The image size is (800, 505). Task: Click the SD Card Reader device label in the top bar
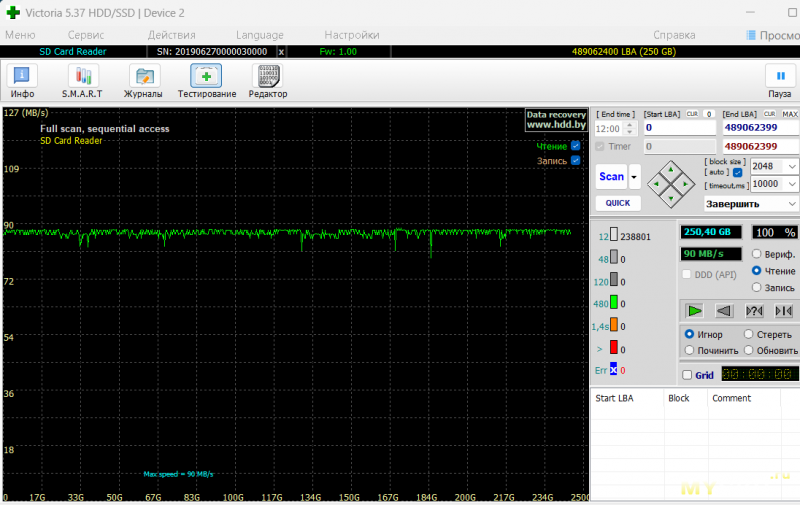pos(73,52)
